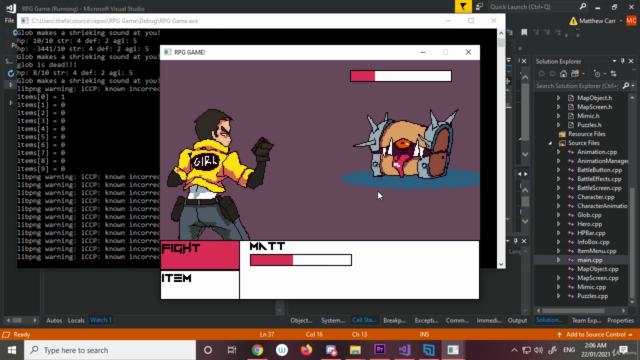This screenshot has height=360, width=640.
Task: Show hidden system tray icons
Action: tap(514, 350)
